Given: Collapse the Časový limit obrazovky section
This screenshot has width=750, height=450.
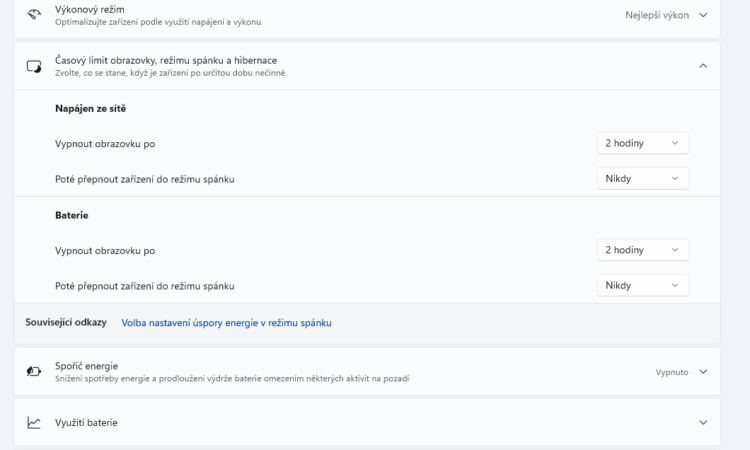Looking at the screenshot, I should tap(703, 66).
